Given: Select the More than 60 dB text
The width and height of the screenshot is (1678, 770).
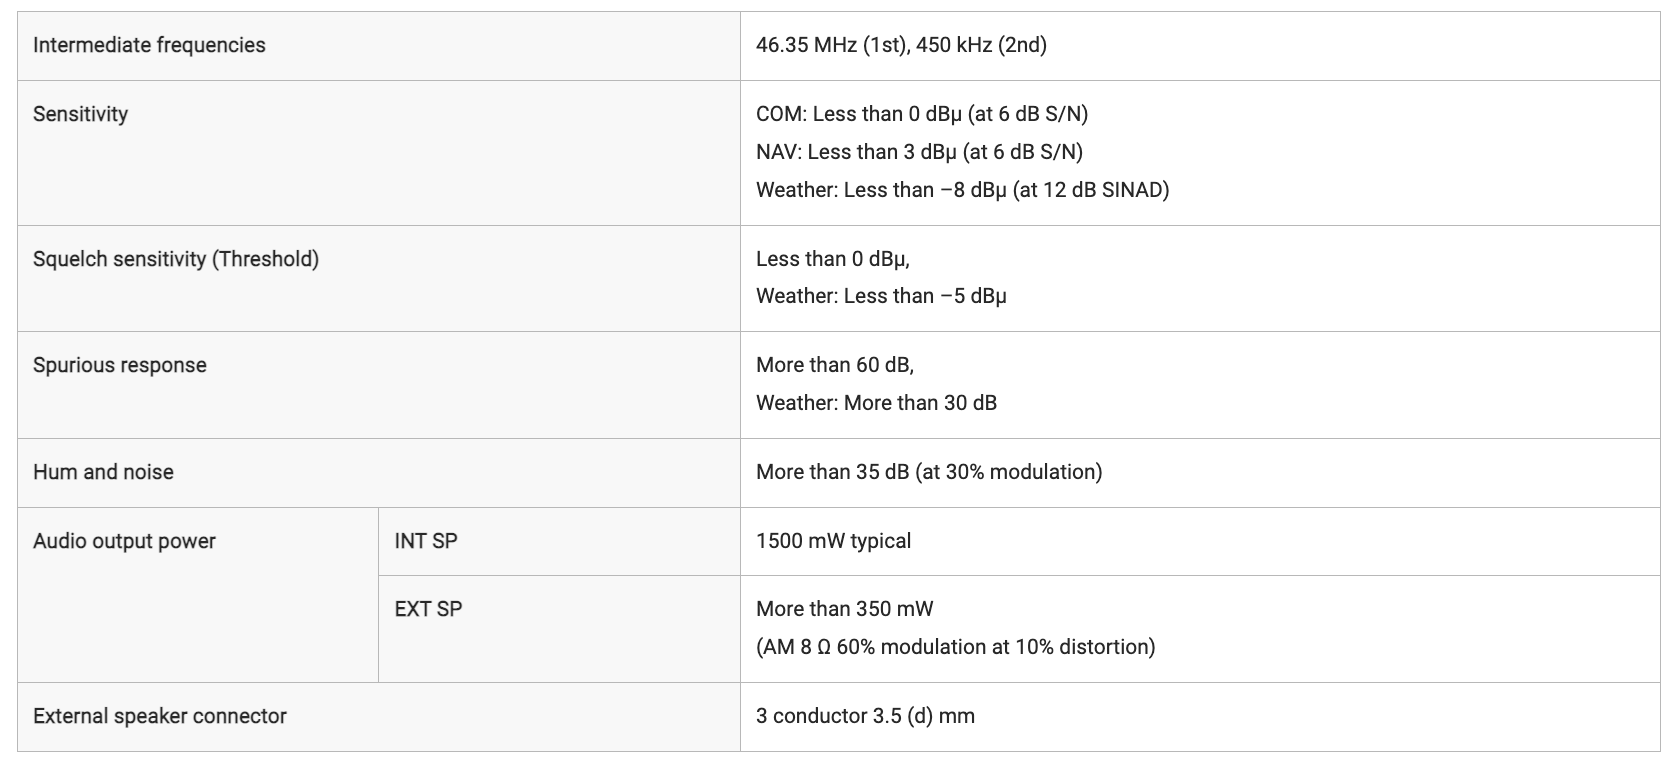Looking at the screenshot, I should [835, 365].
